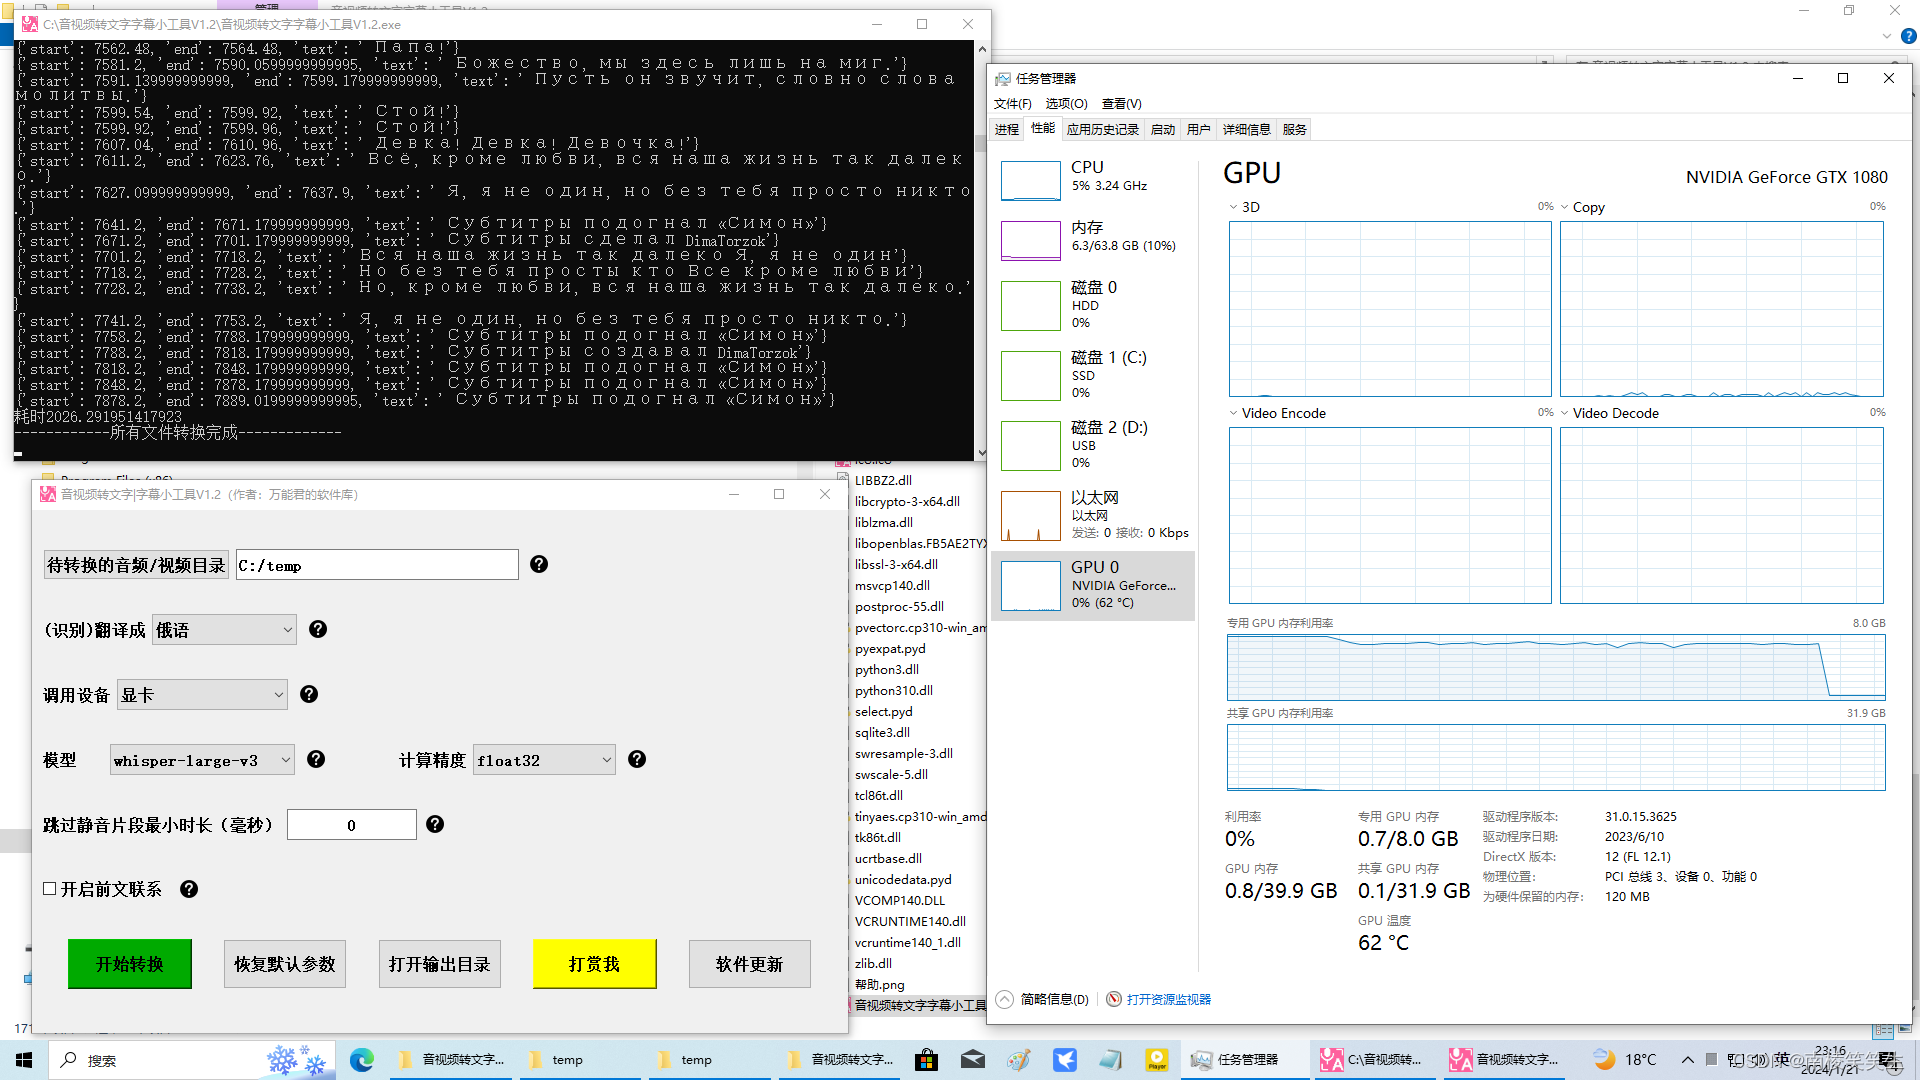The image size is (1920, 1080).
Task: Open translation language dropdown showing 俄语
Action: coord(224,630)
